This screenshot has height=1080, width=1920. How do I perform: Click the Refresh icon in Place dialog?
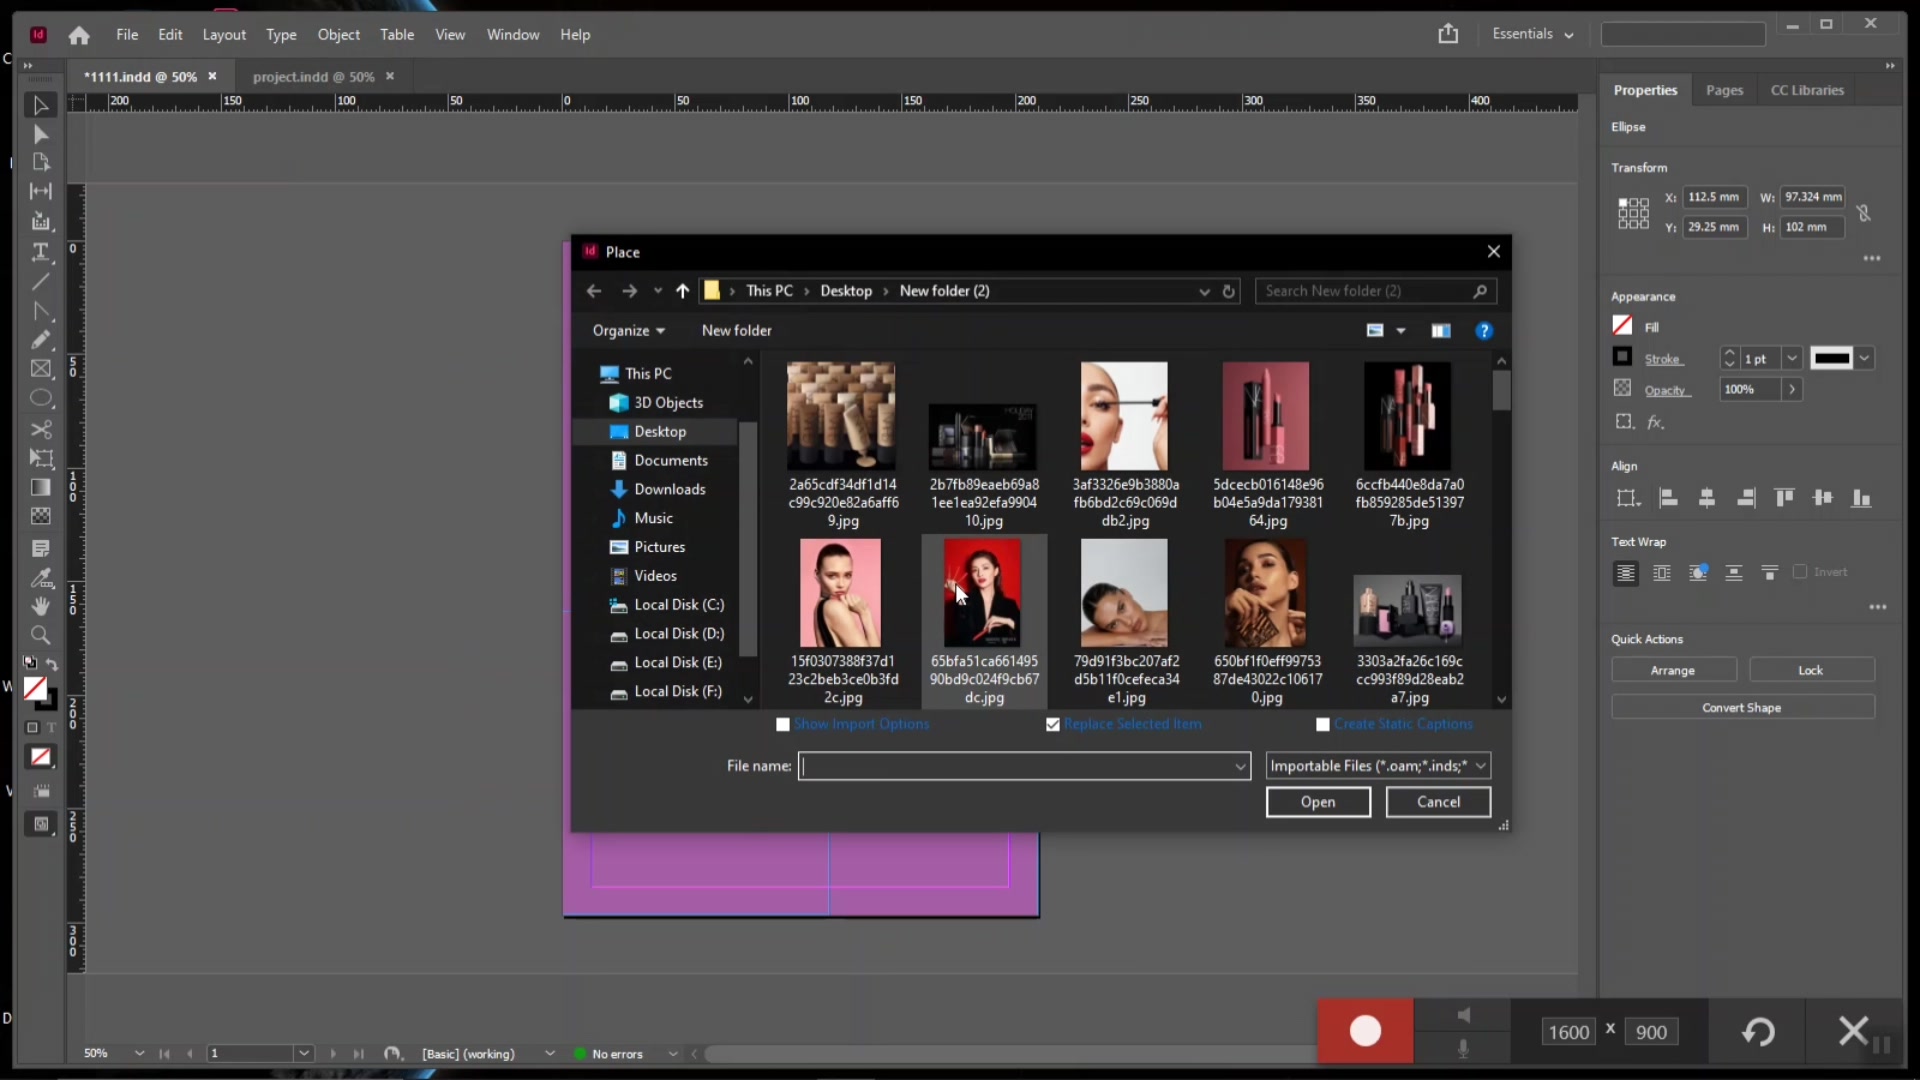click(x=1229, y=291)
